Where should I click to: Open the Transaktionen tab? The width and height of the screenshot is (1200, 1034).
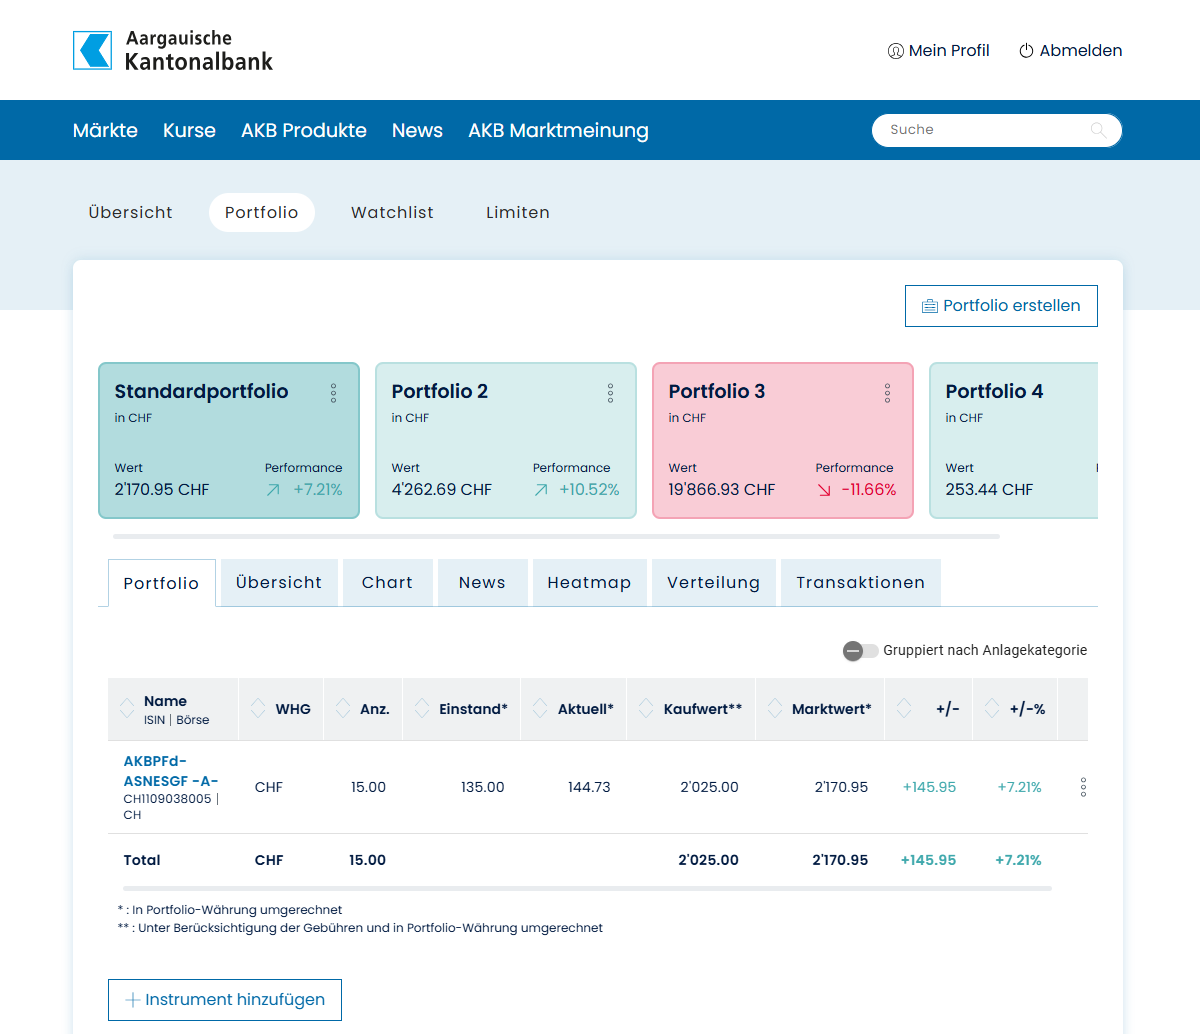(860, 582)
